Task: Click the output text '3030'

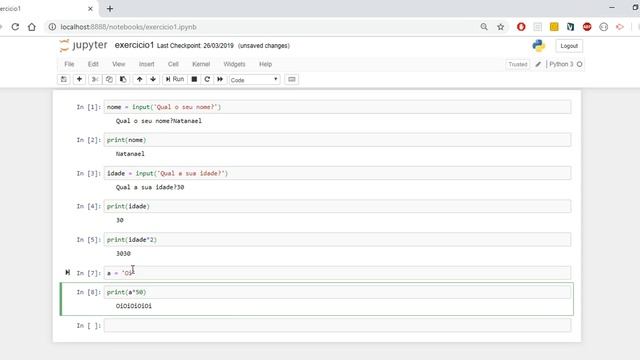Action: pyautogui.click(x=123, y=253)
